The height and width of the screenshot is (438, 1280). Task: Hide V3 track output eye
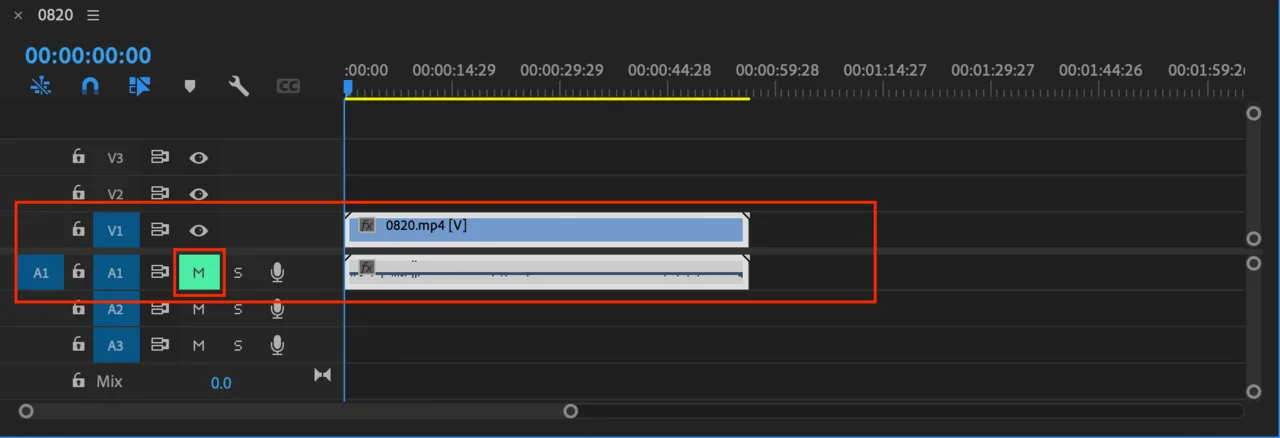point(199,157)
